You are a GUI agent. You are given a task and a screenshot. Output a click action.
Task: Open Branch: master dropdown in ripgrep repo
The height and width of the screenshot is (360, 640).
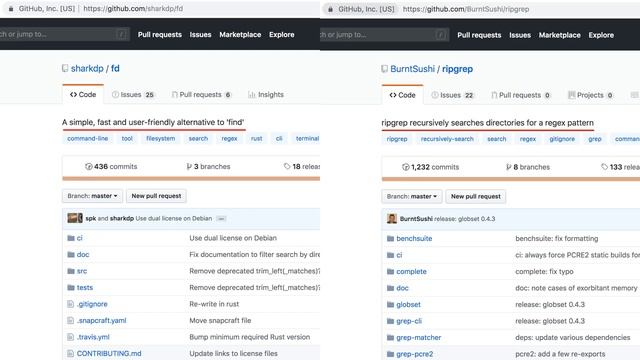coord(412,196)
